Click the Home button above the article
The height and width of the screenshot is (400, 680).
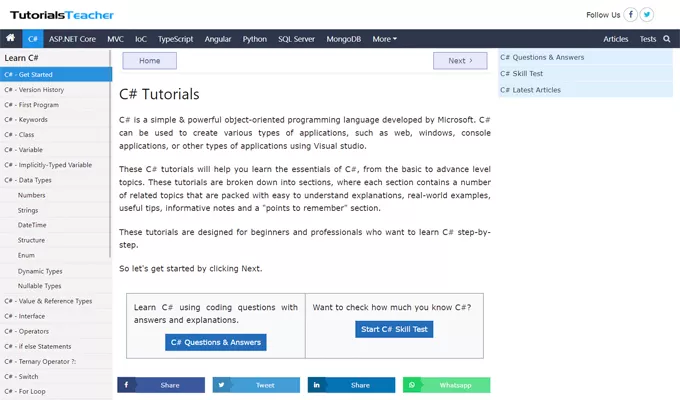tap(150, 61)
